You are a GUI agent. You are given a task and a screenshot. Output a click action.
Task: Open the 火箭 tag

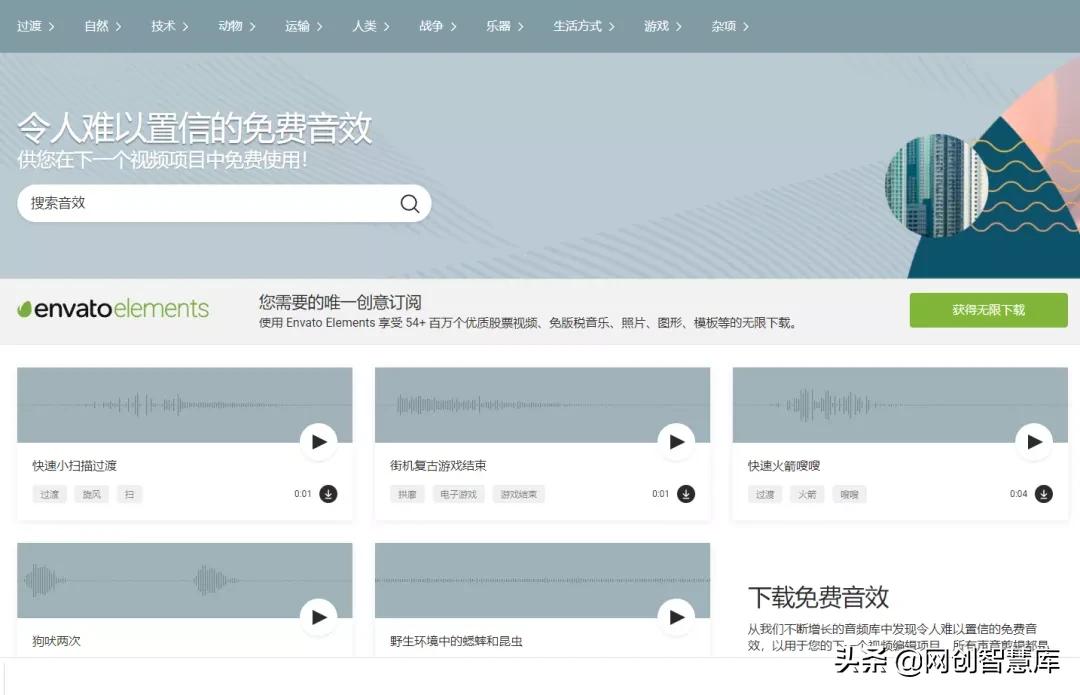click(807, 494)
